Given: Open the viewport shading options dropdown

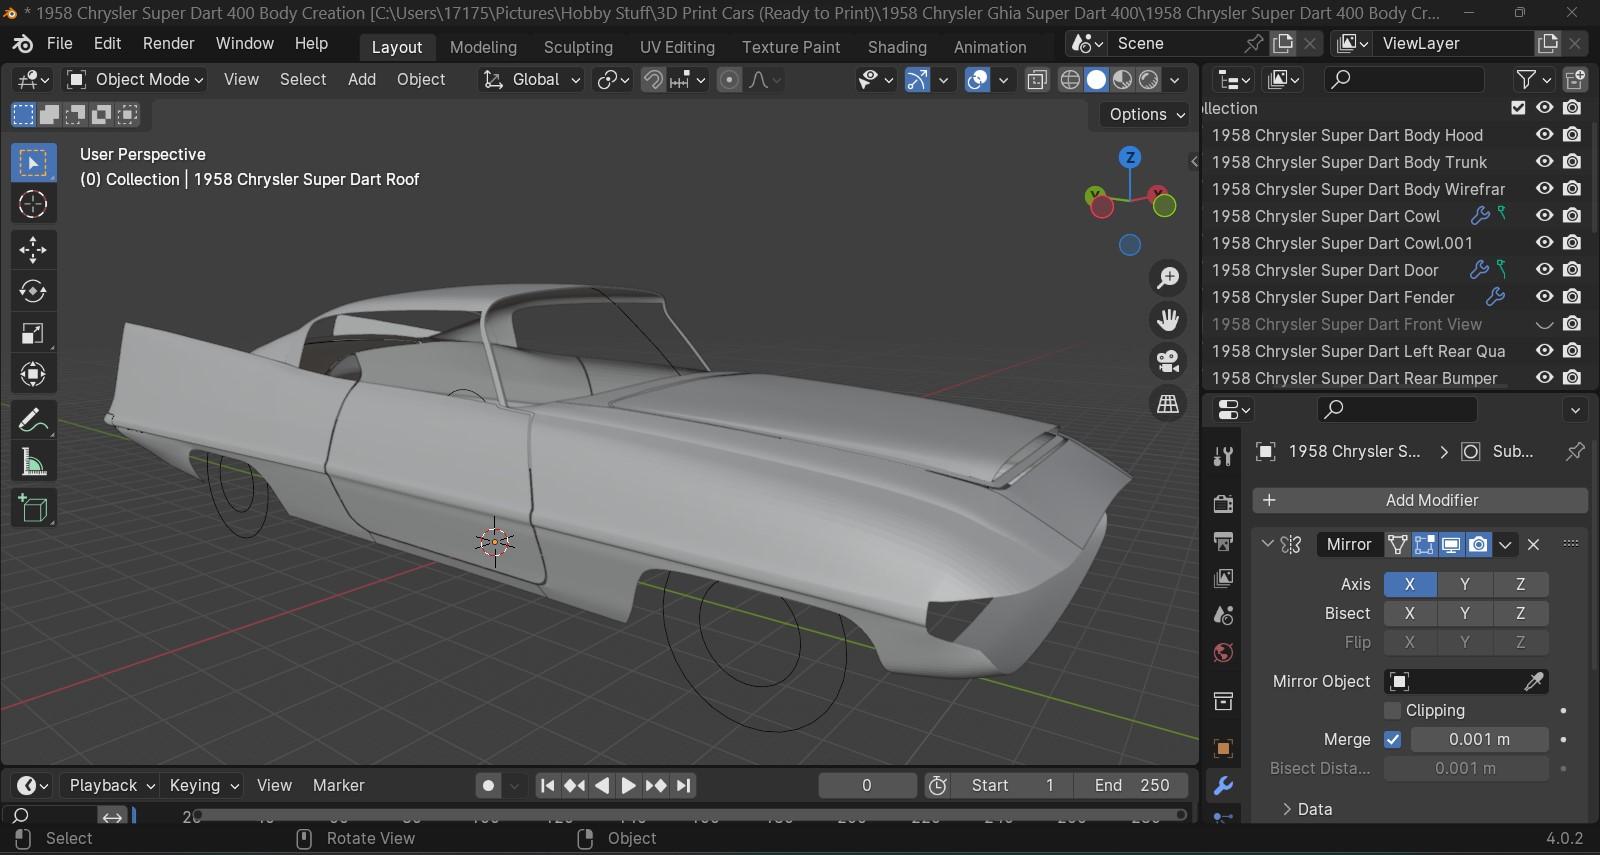Looking at the screenshot, I should [x=1176, y=80].
